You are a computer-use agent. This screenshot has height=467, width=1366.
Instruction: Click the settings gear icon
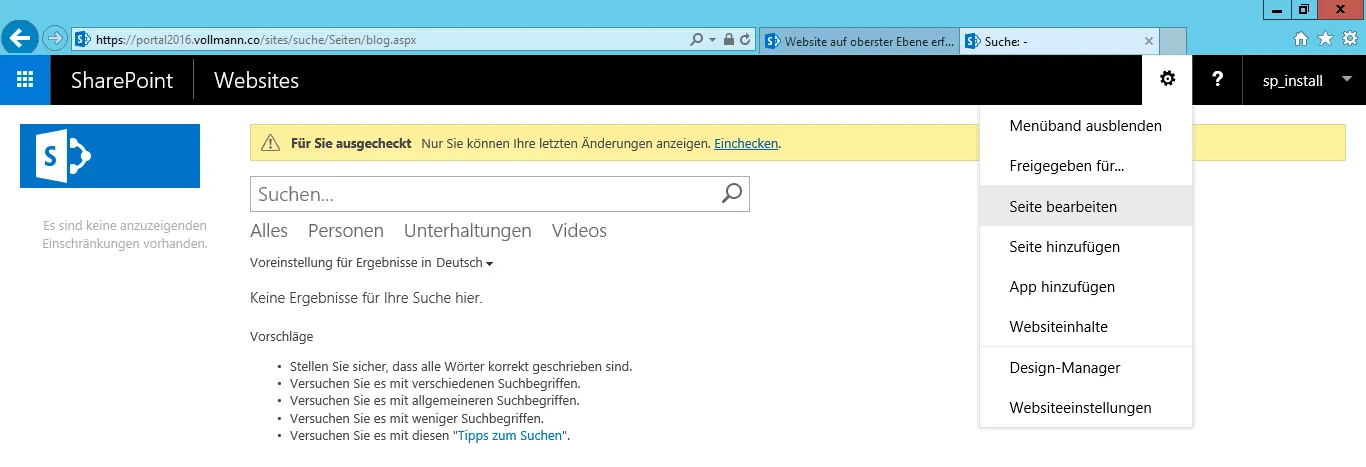pyautogui.click(x=1167, y=80)
